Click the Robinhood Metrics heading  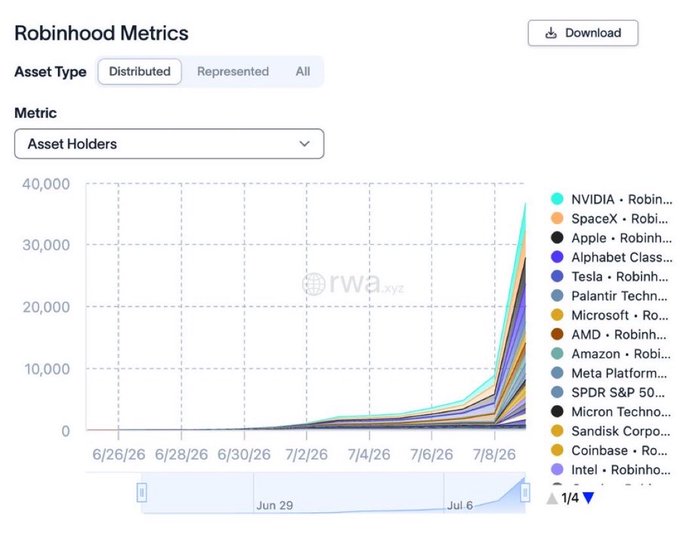pos(101,33)
